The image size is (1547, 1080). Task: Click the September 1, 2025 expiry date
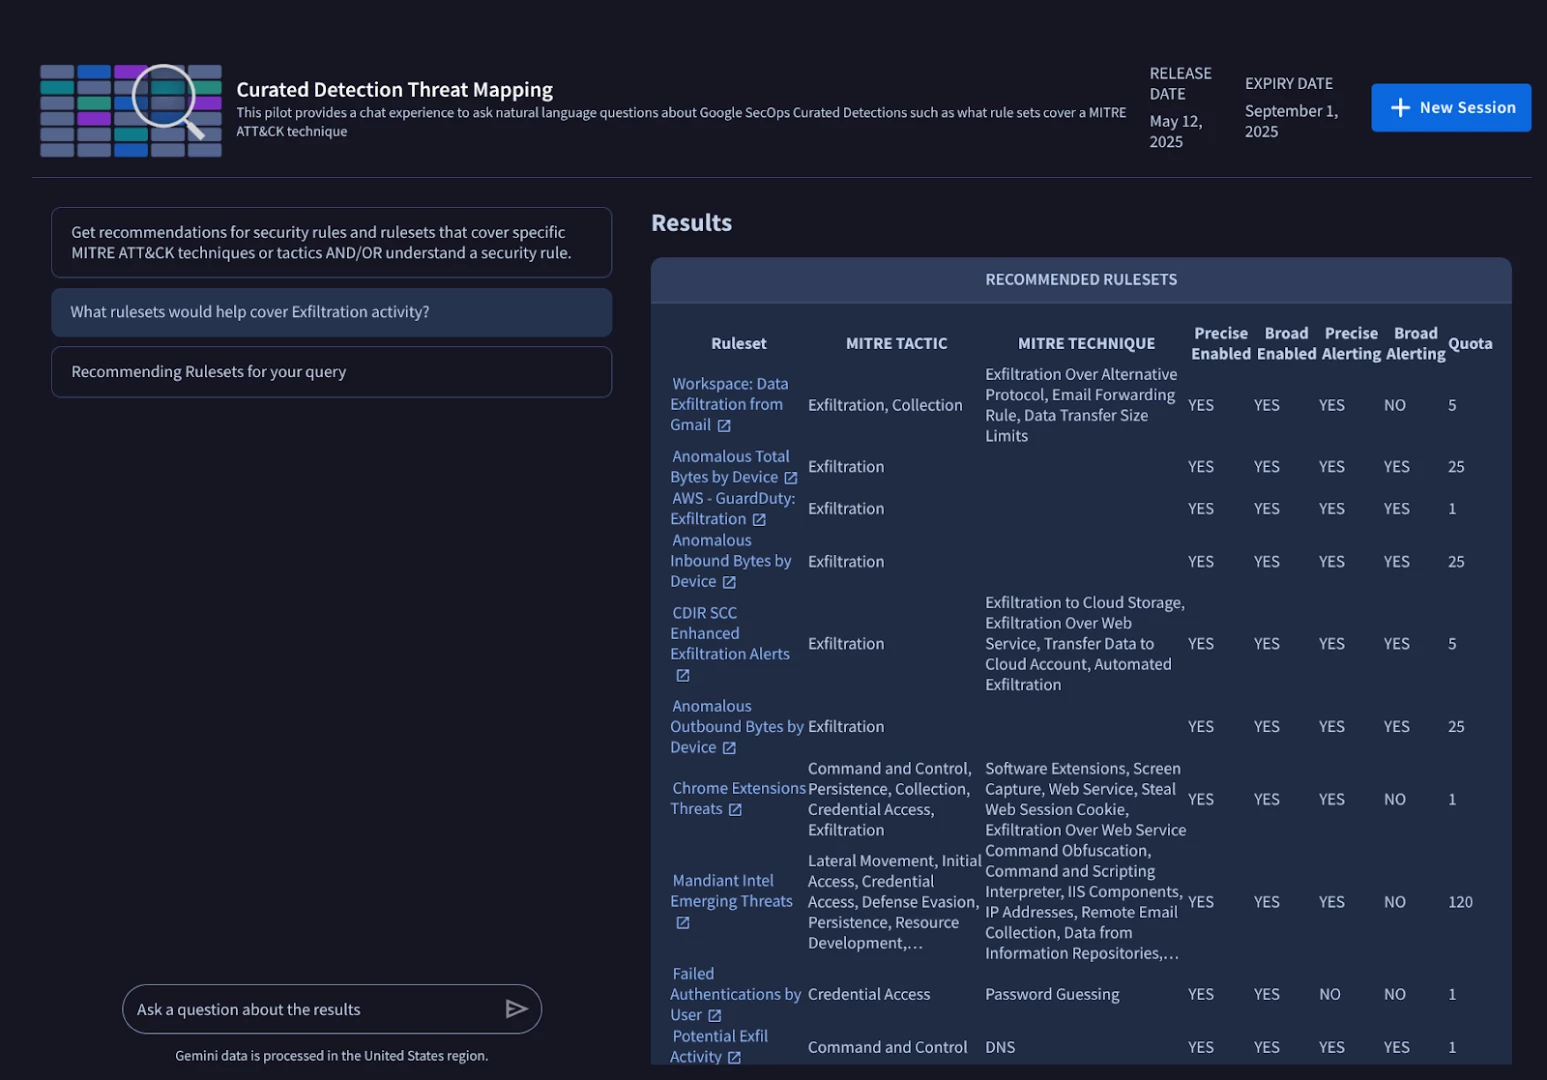[1291, 121]
